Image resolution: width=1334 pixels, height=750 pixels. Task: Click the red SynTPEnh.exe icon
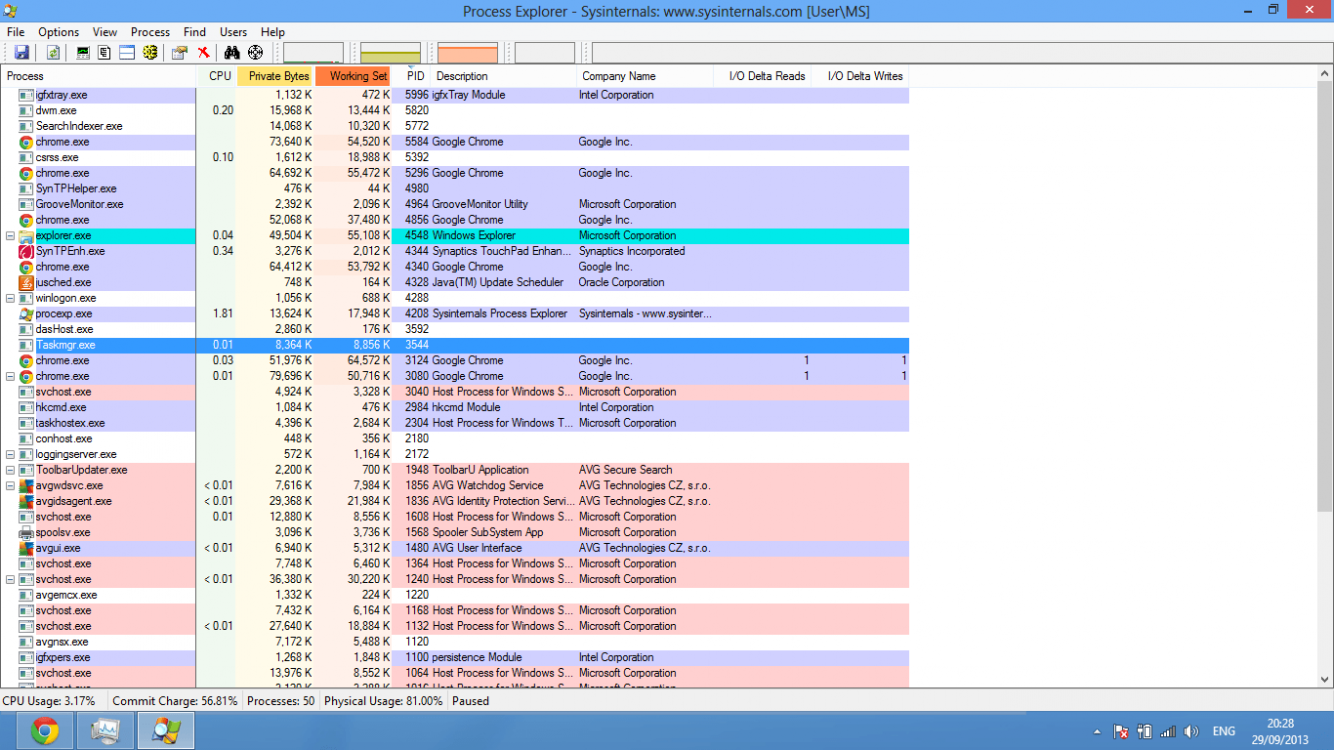pyautogui.click(x=27, y=251)
